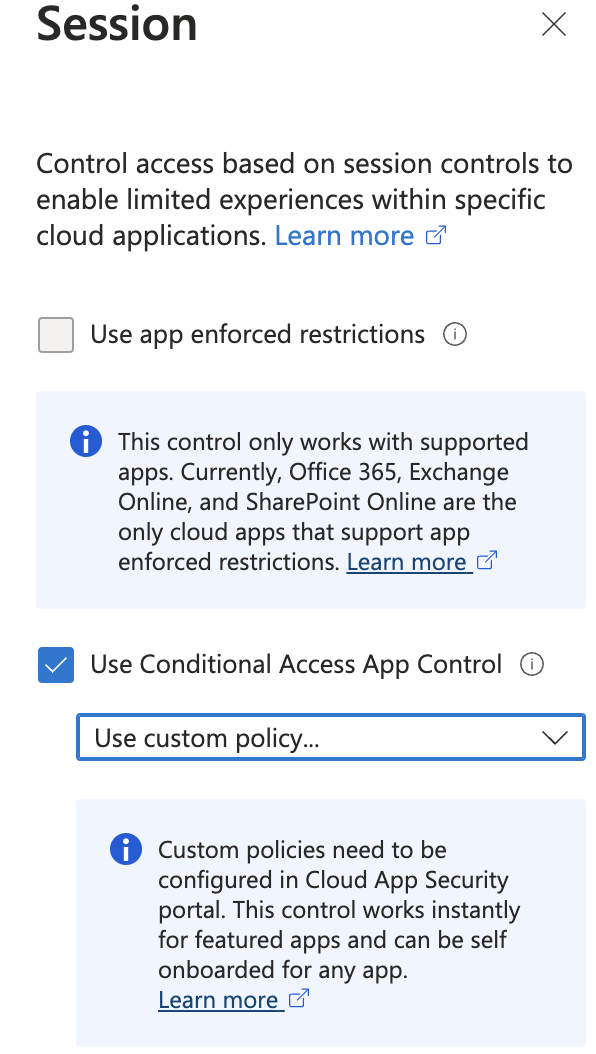Open the Use custom policy dropdown
The image size is (596, 1054).
(331, 737)
